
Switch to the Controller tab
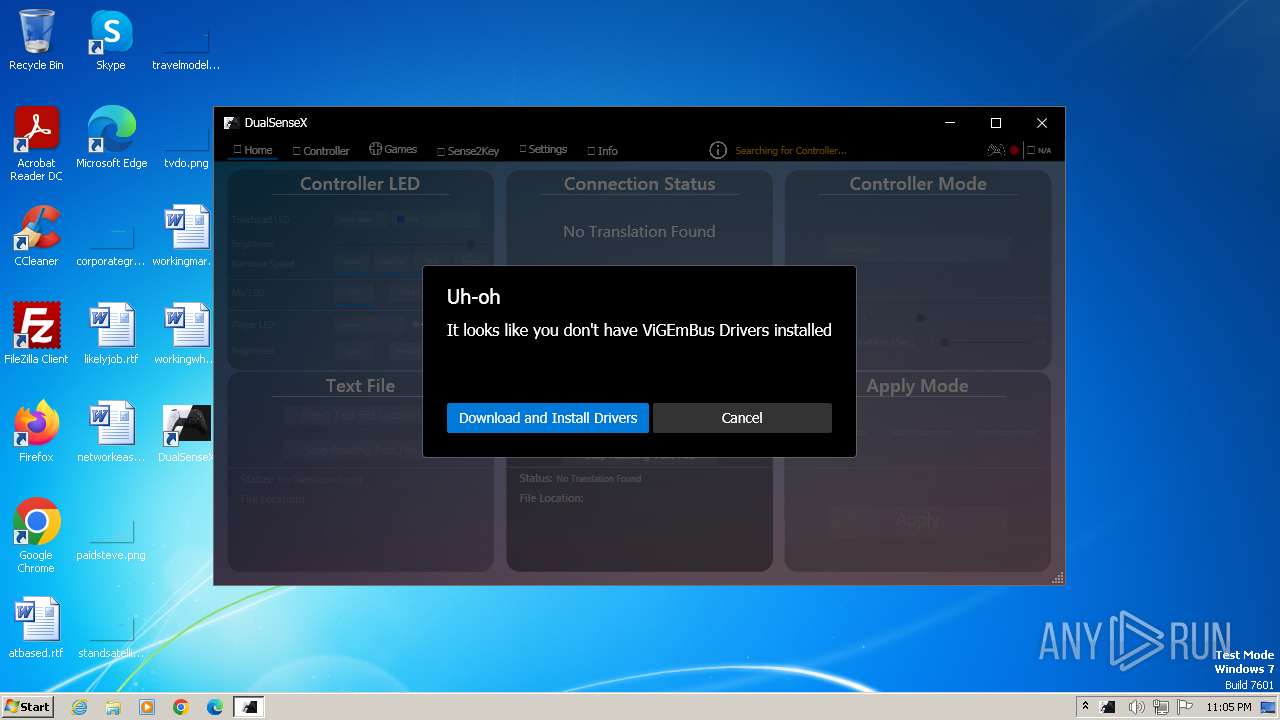[321, 151]
